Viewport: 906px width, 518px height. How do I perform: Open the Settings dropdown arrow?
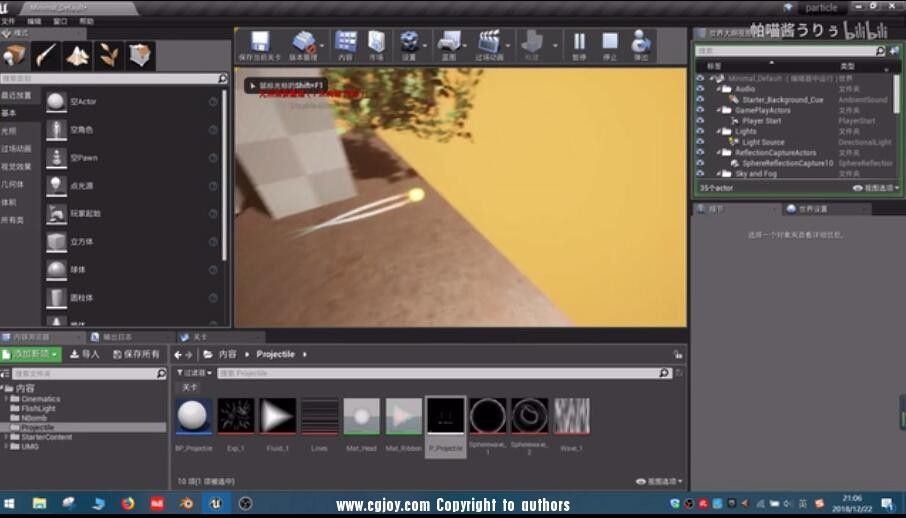[425, 45]
